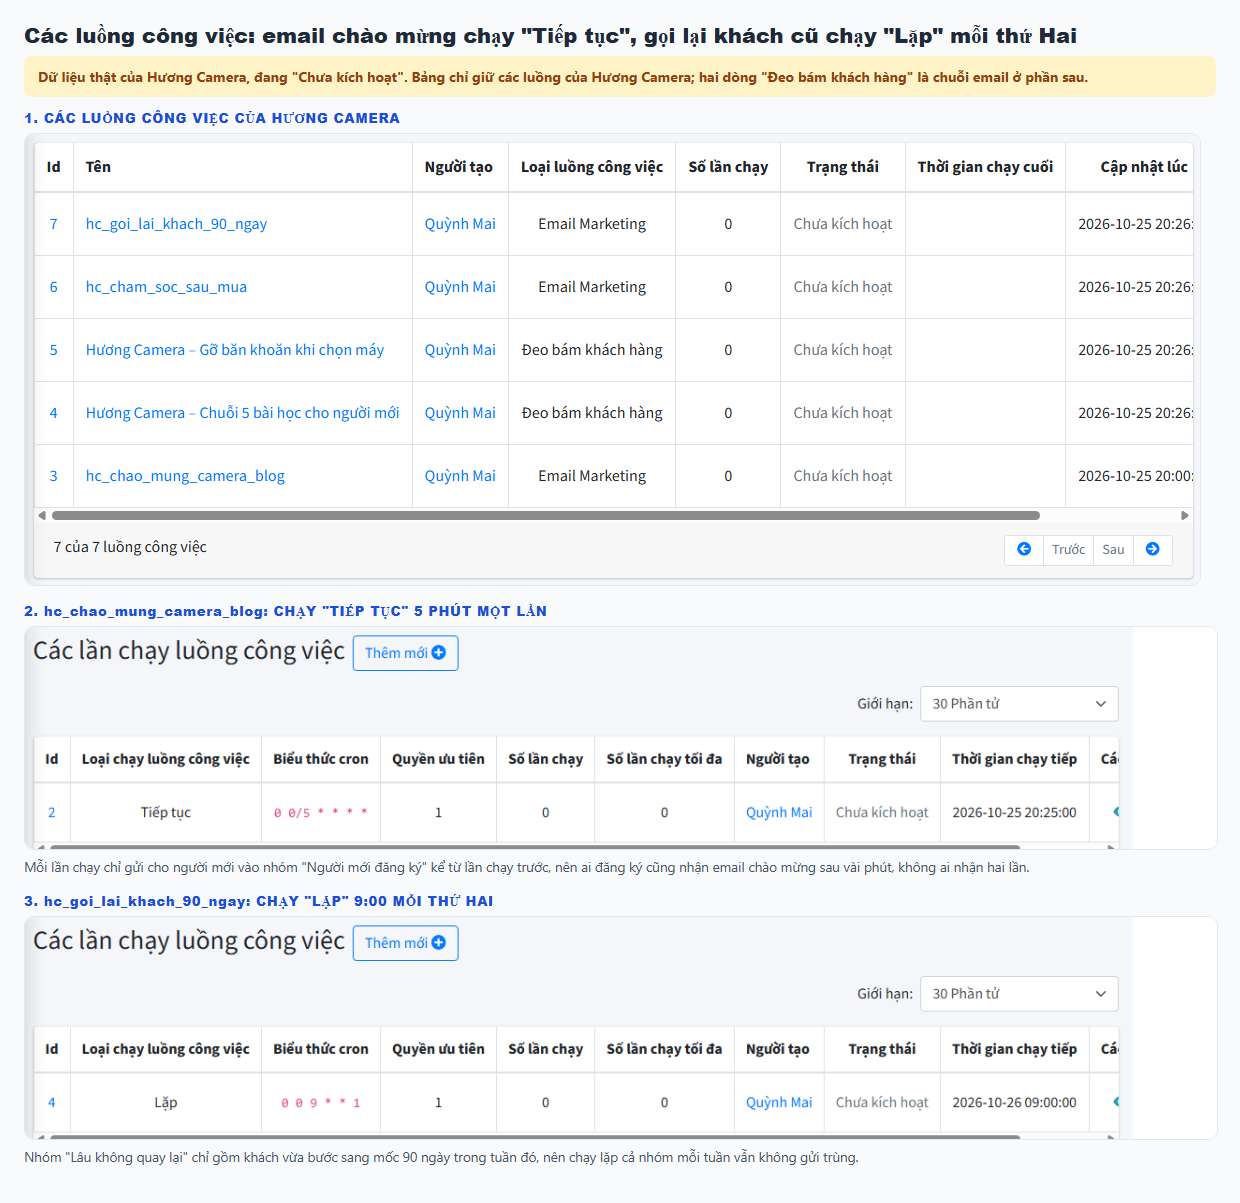Open workflow hc_cham_soc_sau_mua link
Screen dimensions: 1240x1203
click(166, 287)
